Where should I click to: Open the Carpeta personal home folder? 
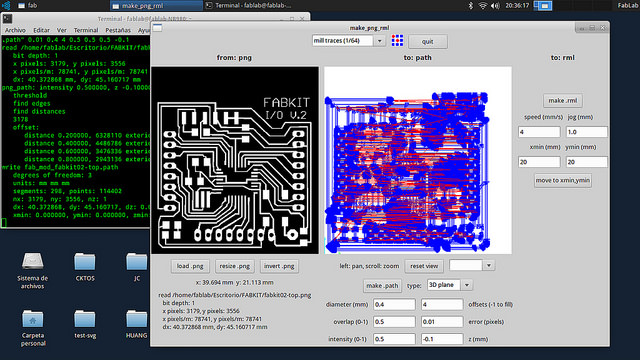[x=33, y=328]
